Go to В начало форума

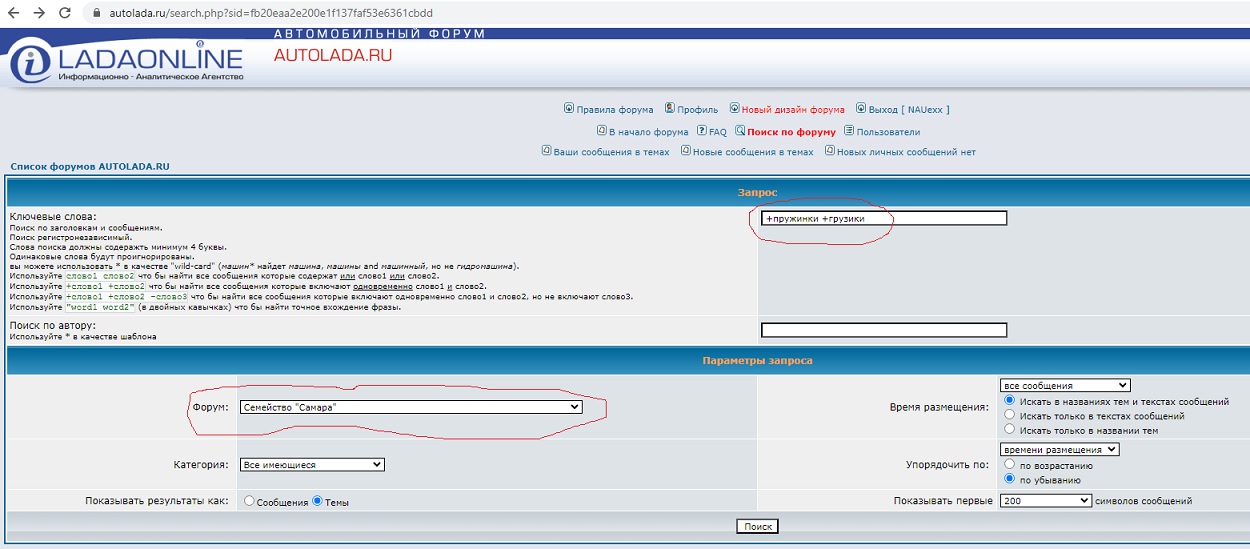[x=648, y=132]
